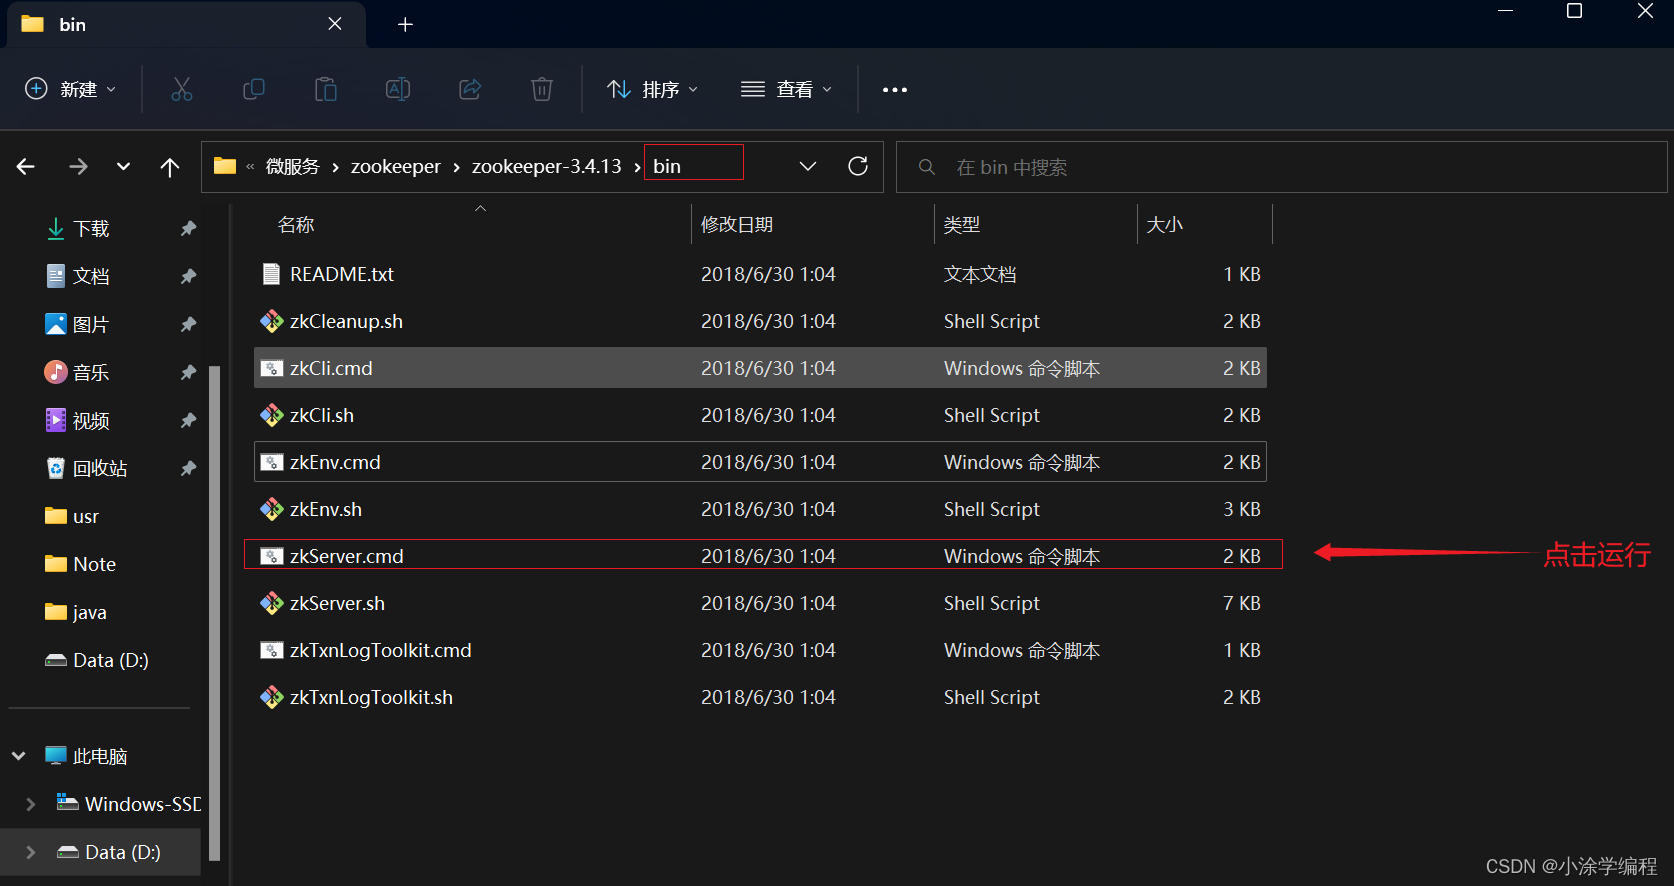Show hidden breadcrumb path with double chevron

(250, 167)
